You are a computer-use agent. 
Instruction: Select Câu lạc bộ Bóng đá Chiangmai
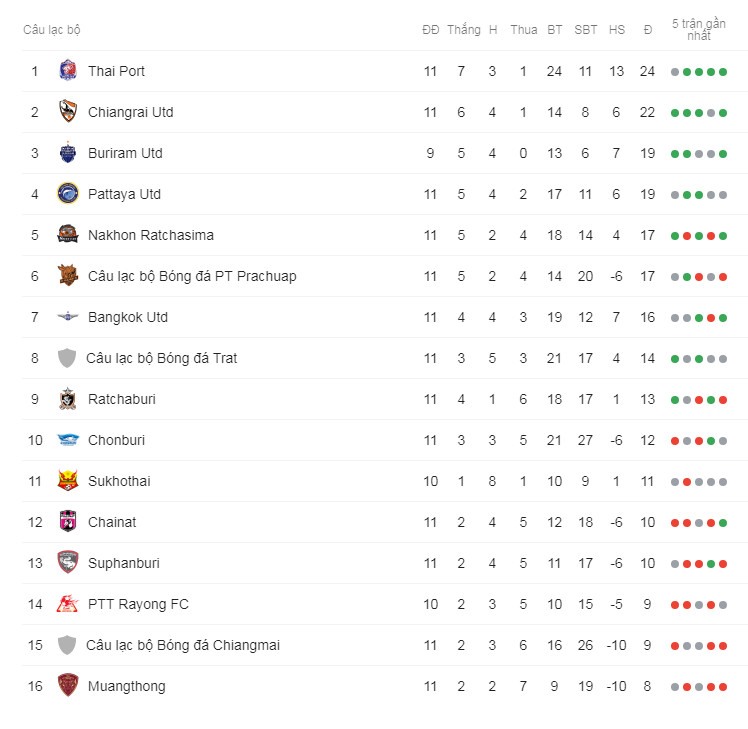coord(183,645)
